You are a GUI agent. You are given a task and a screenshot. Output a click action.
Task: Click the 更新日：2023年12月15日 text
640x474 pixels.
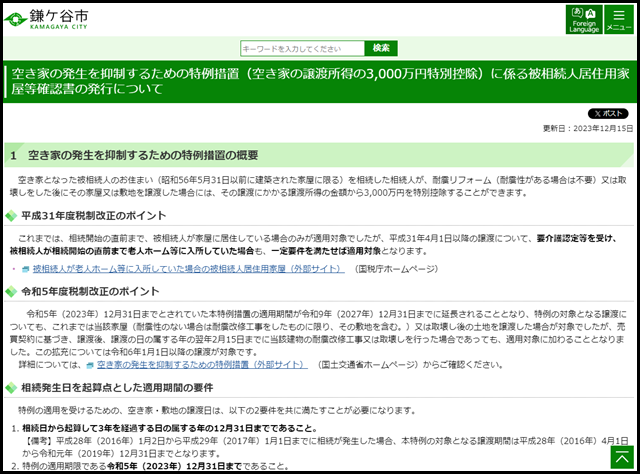(588, 129)
